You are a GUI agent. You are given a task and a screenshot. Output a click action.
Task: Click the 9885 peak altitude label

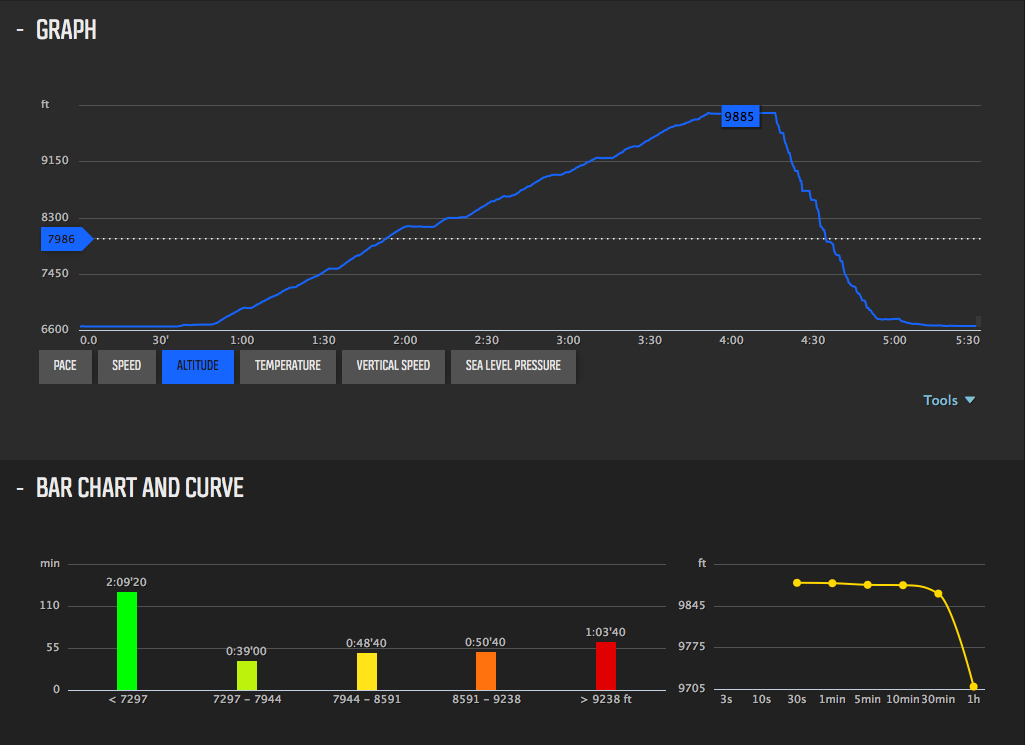tap(739, 117)
